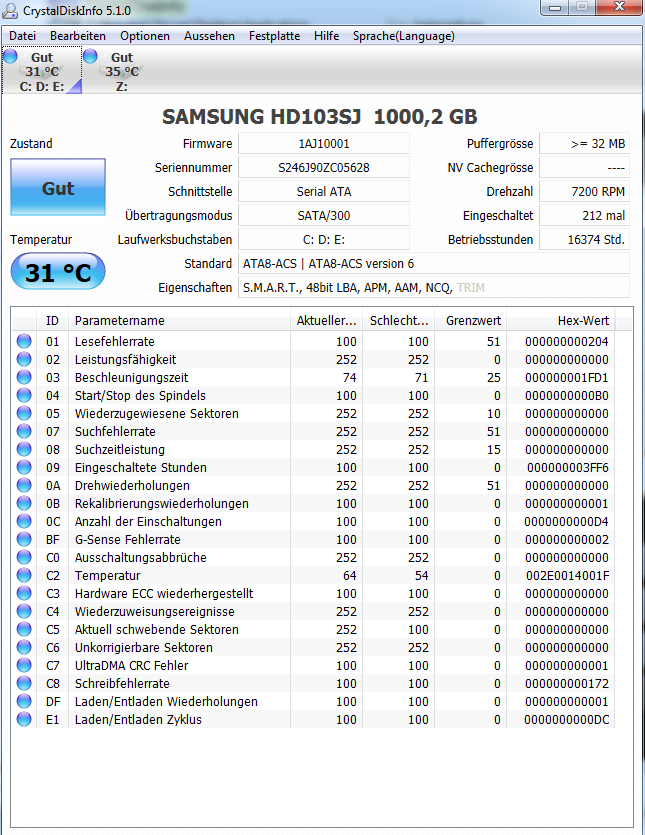645x835 pixels.
Task: Select the Eingeschaltete Stunden parameter name
Action: click(x=141, y=468)
